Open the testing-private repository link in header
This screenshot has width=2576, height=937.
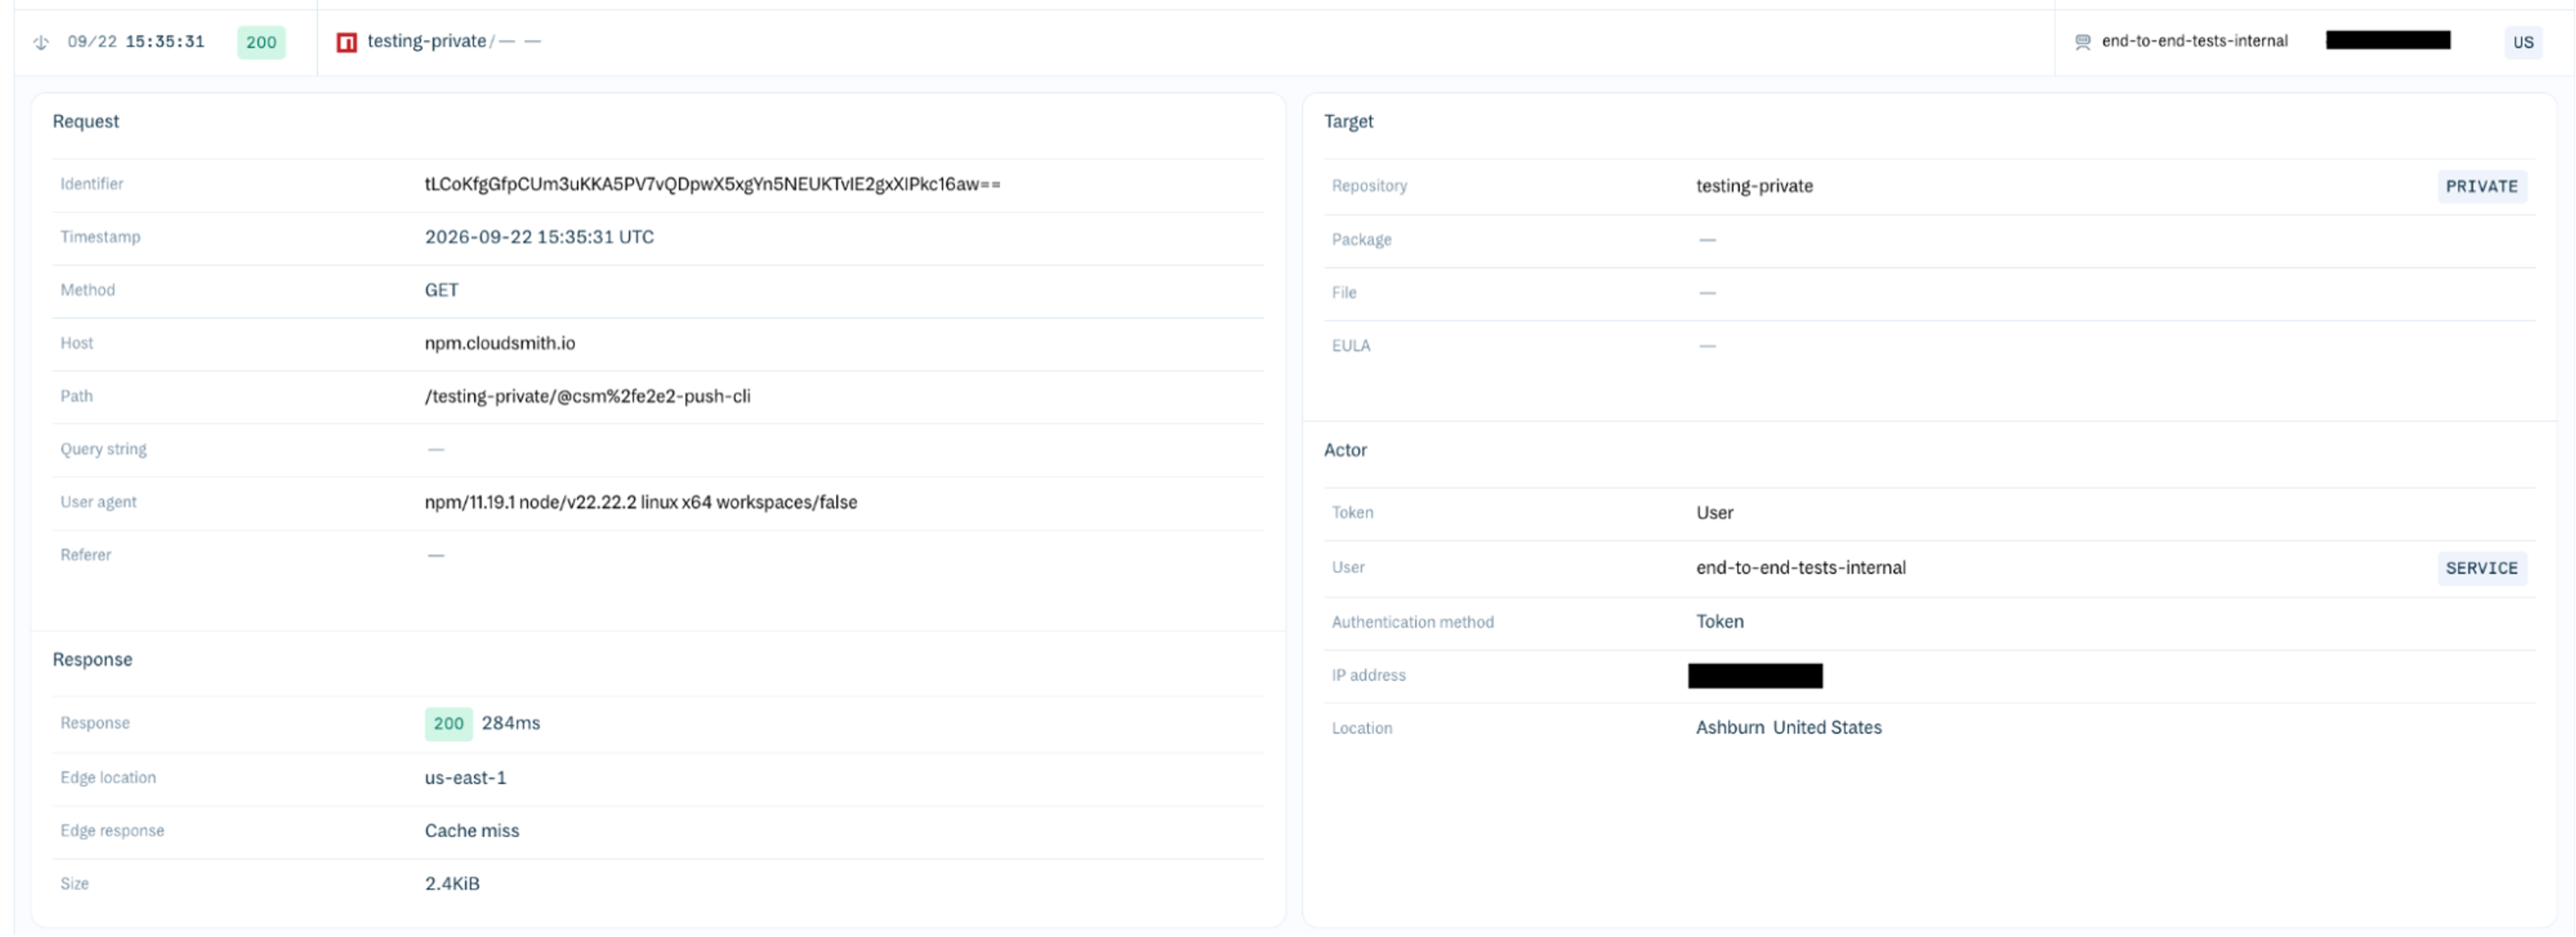click(426, 41)
